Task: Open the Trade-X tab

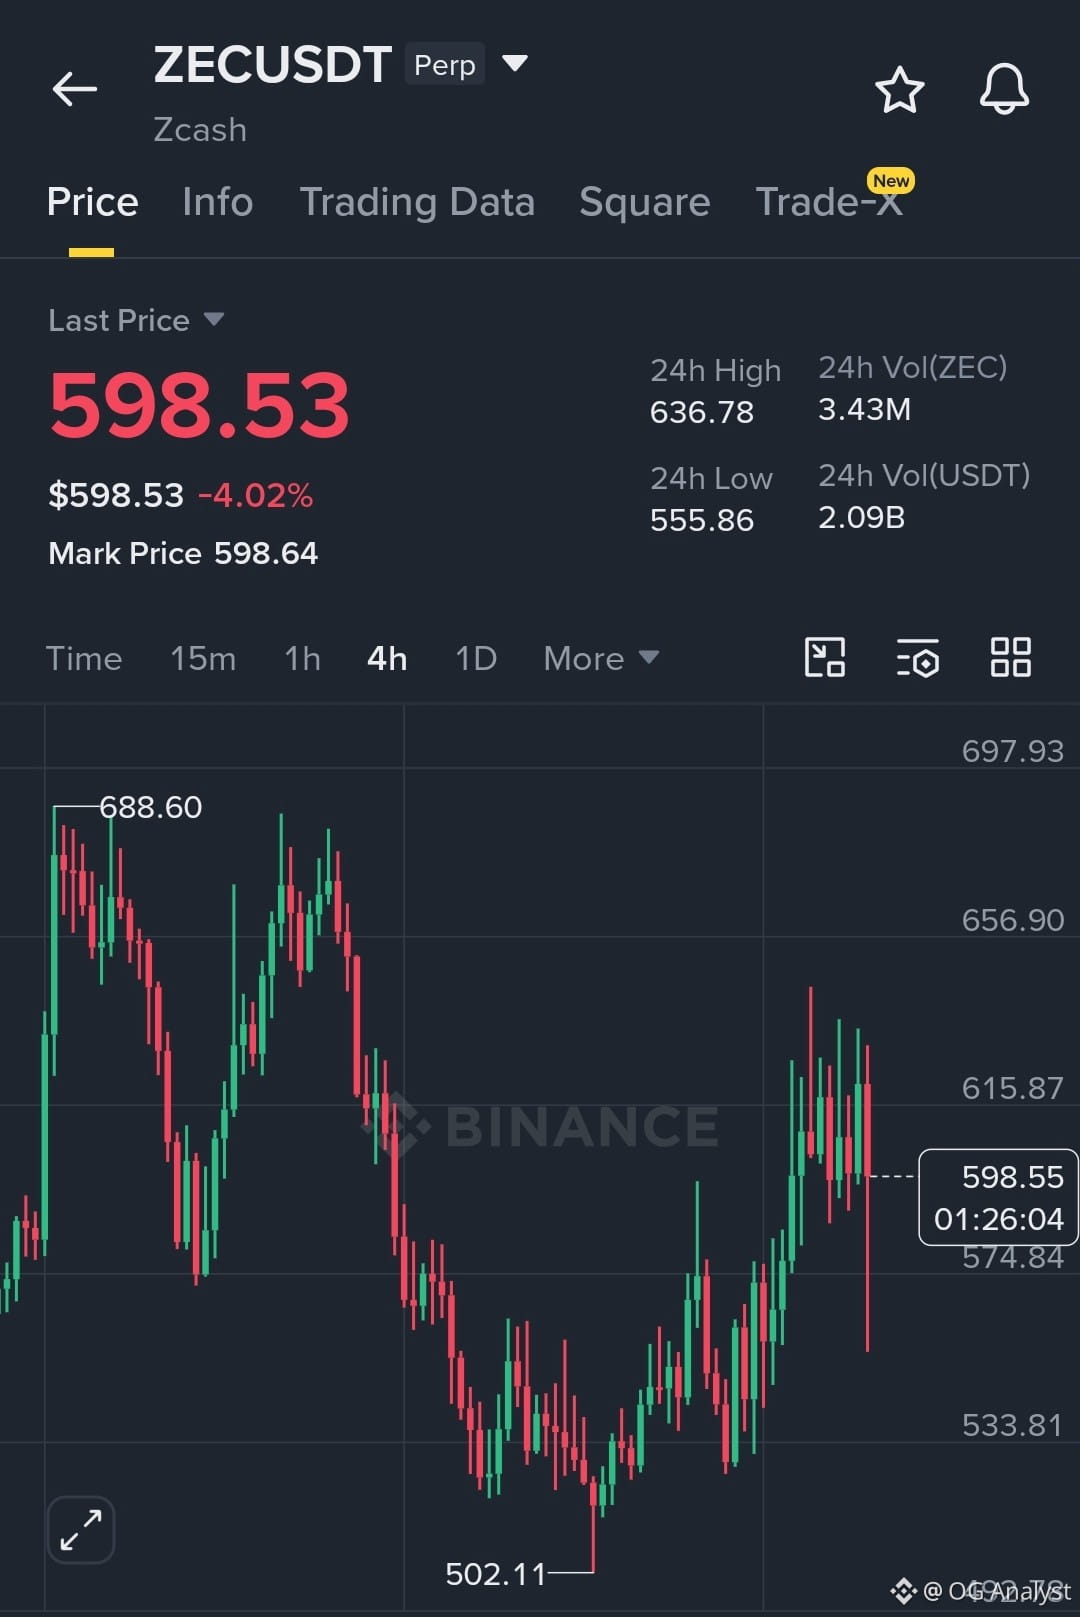Action: tap(829, 202)
